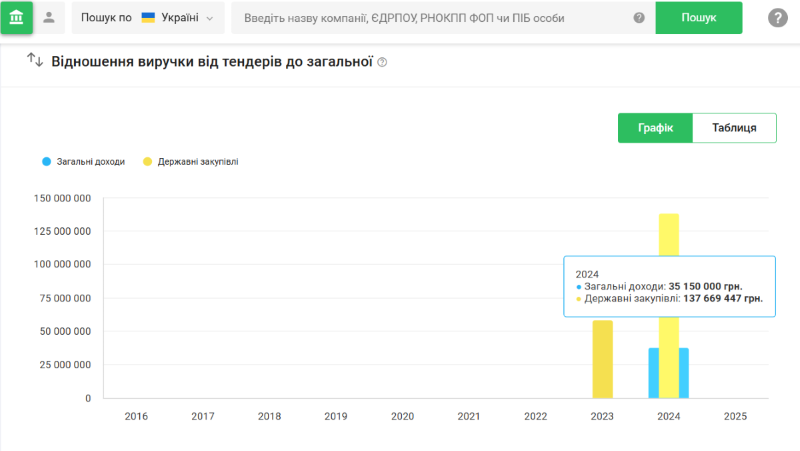Click info icon after chart title

point(382,62)
